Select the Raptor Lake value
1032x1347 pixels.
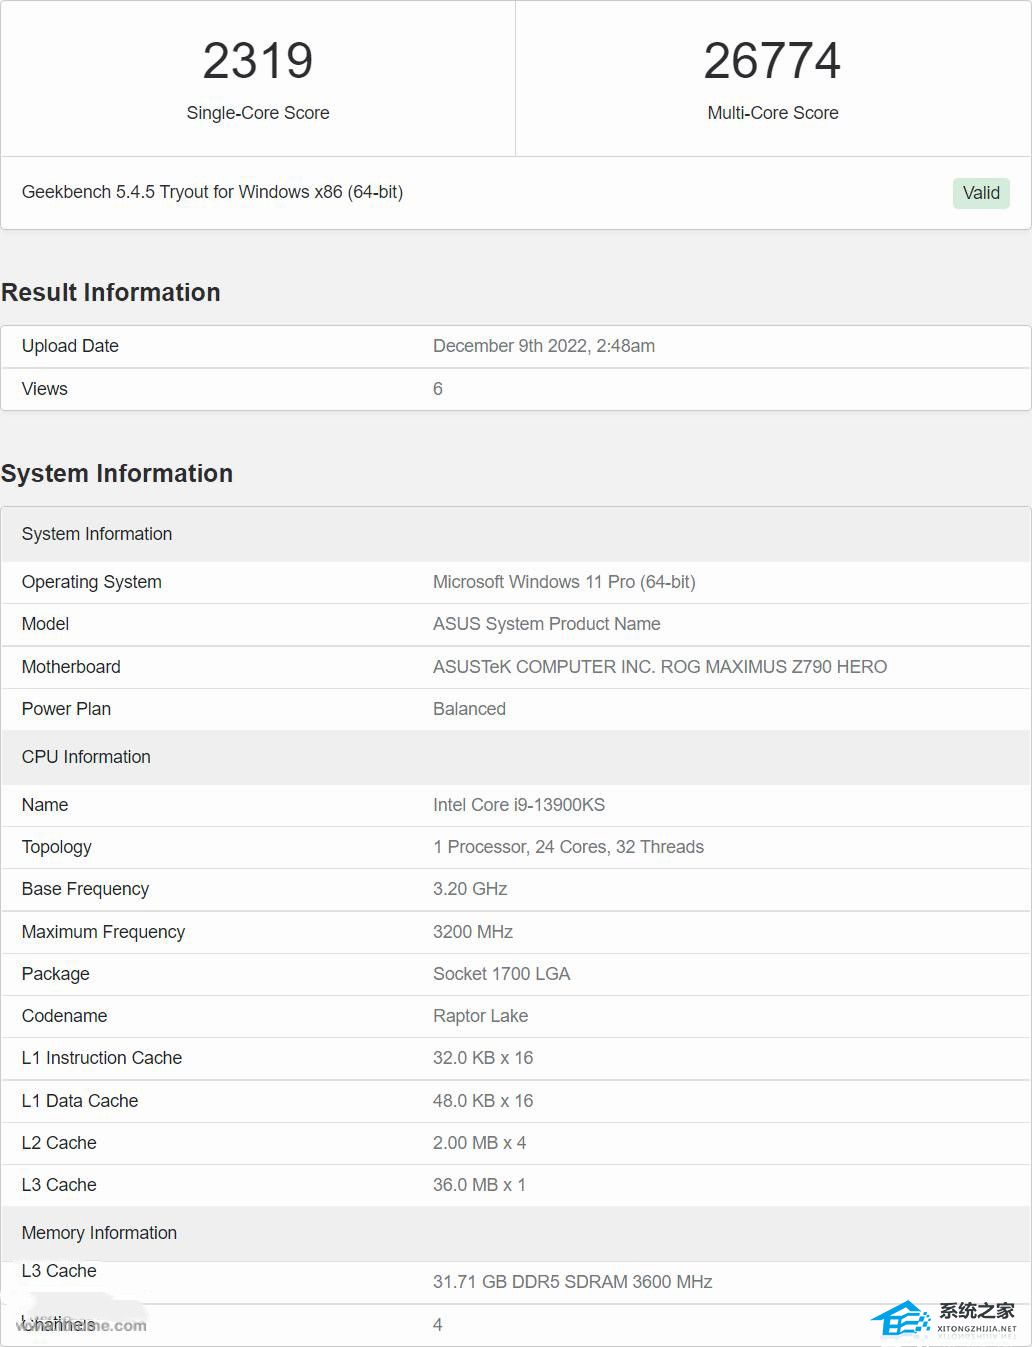tap(481, 1016)
